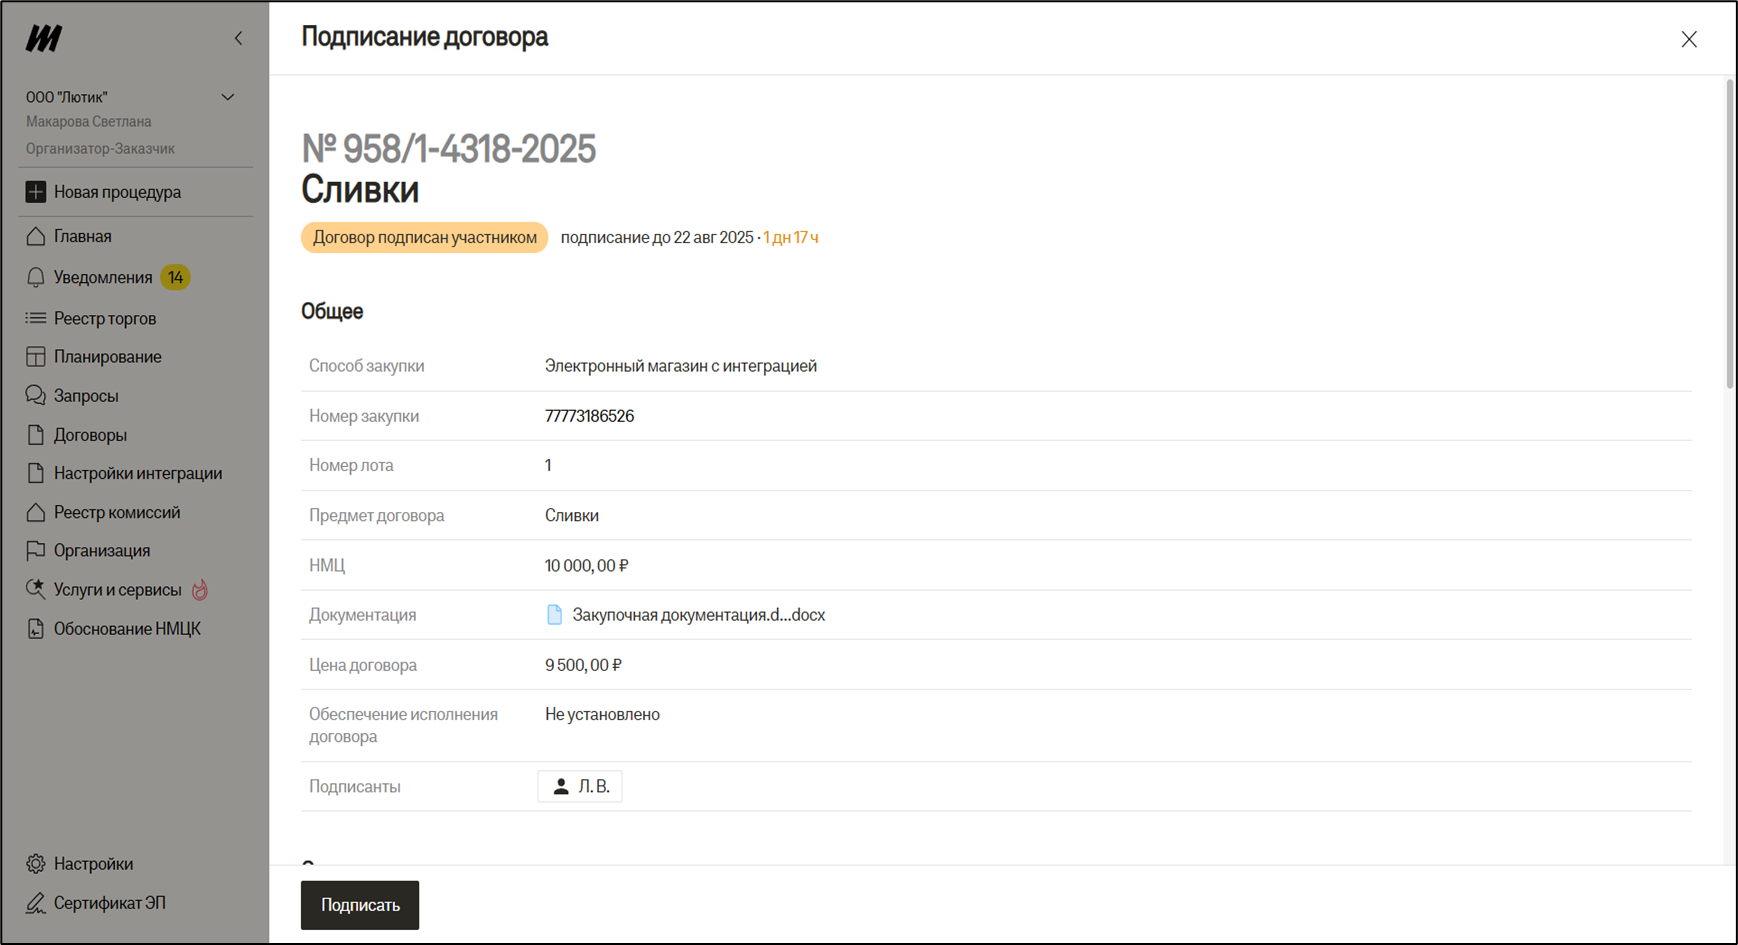Click the signer chip Л.В.
1738x945 pixels.
(580, 787)
